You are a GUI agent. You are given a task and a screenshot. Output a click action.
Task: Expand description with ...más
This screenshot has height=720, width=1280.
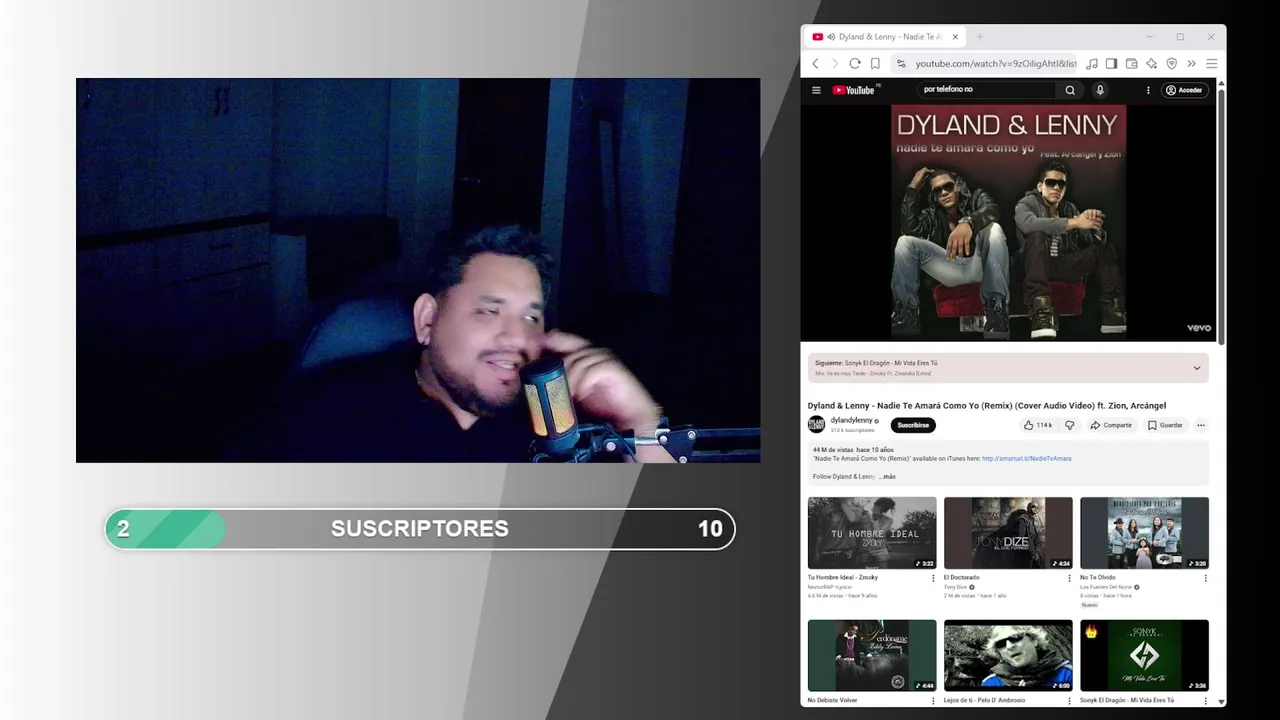(887, 477)
